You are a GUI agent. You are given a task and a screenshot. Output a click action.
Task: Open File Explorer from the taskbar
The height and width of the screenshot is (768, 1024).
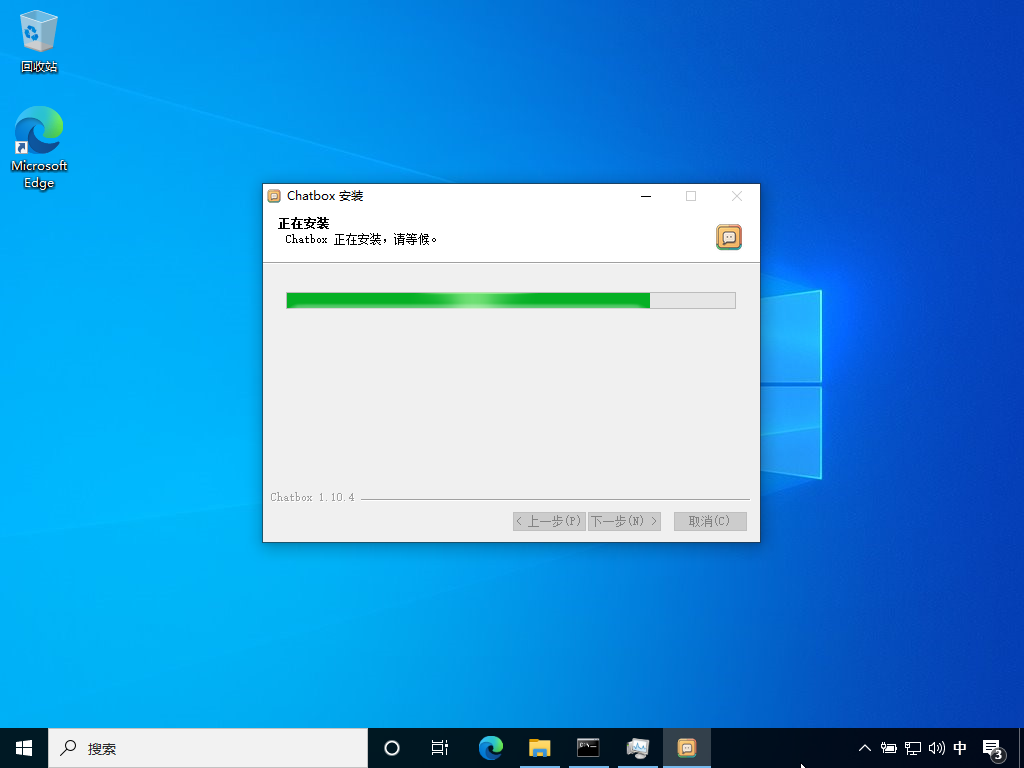pos(539,748)
